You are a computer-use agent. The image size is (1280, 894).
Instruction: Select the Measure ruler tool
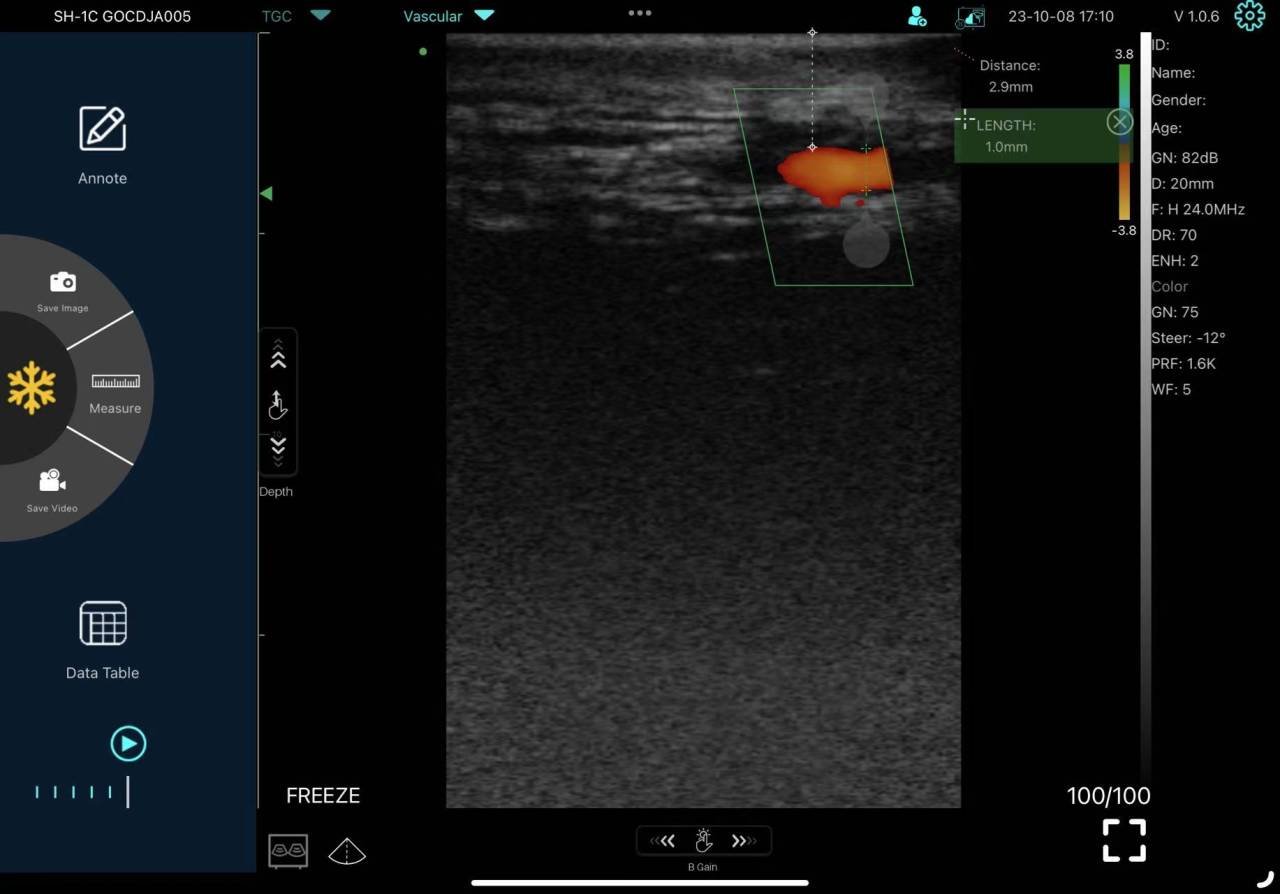tap(115, 382)
